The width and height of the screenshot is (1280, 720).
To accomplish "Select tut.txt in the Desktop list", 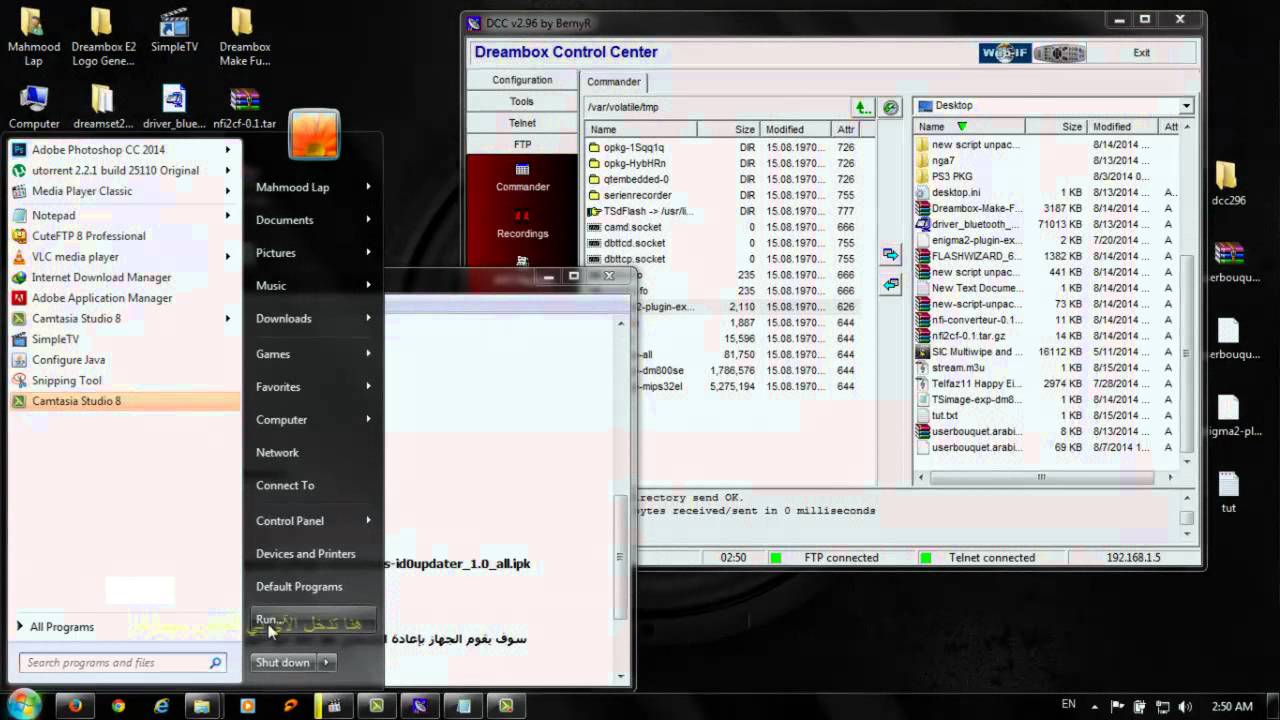I will (1046, 415).
